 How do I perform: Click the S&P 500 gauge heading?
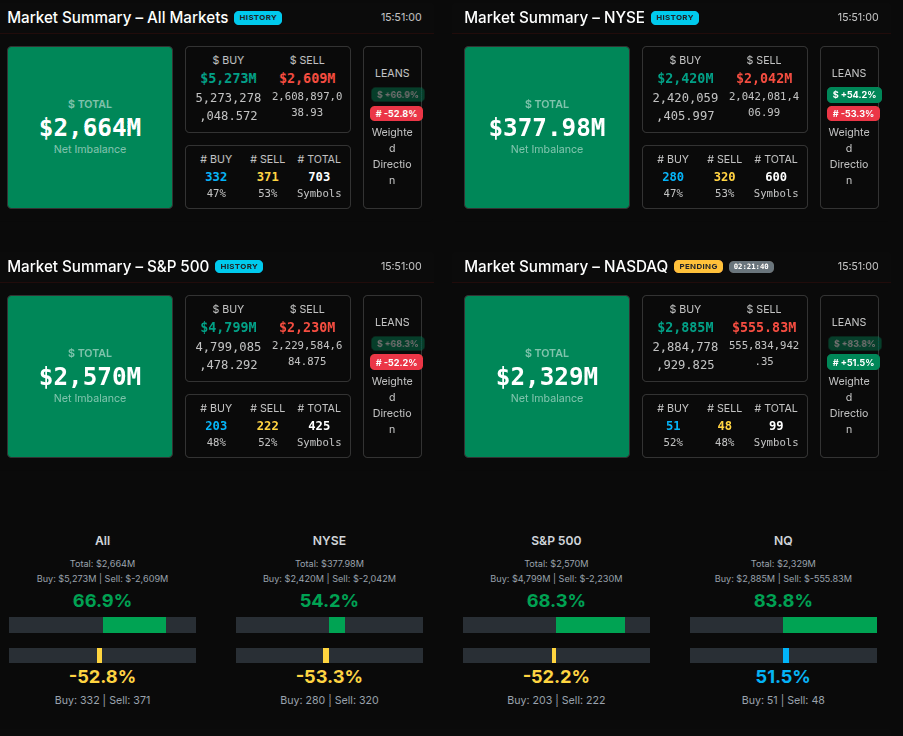pyautogui.click(x=556, y=540)
